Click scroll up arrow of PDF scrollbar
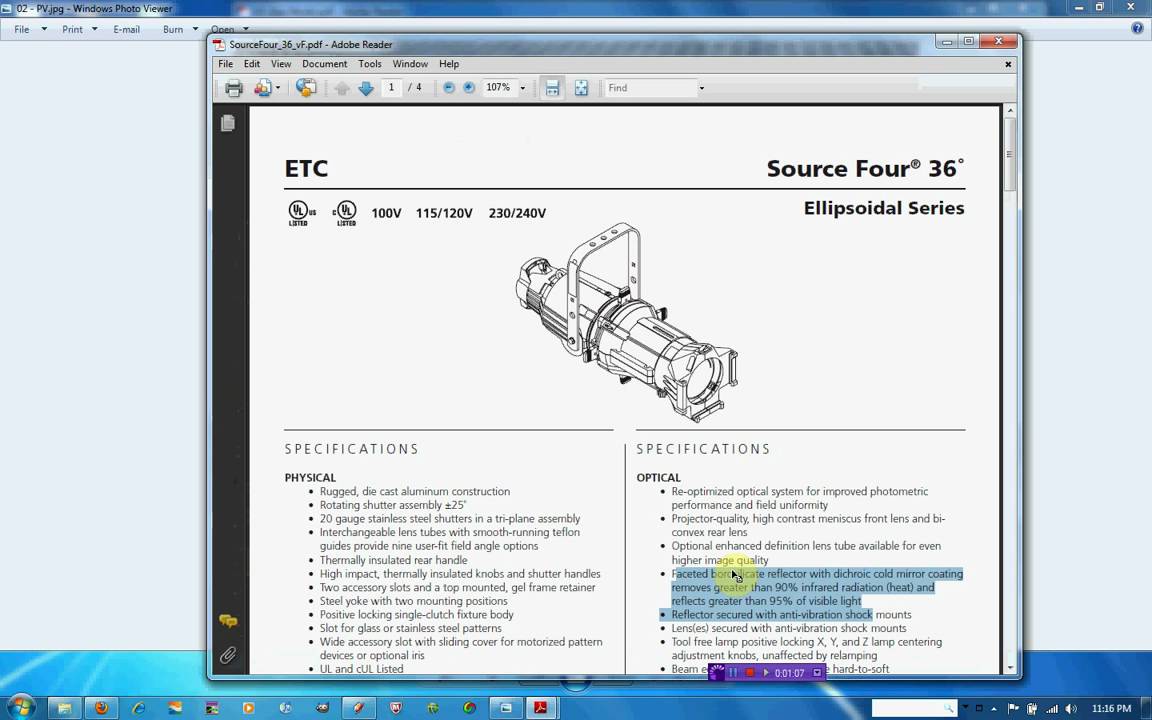Viewport: 1152px width, 720px height. coord(1010,111)
